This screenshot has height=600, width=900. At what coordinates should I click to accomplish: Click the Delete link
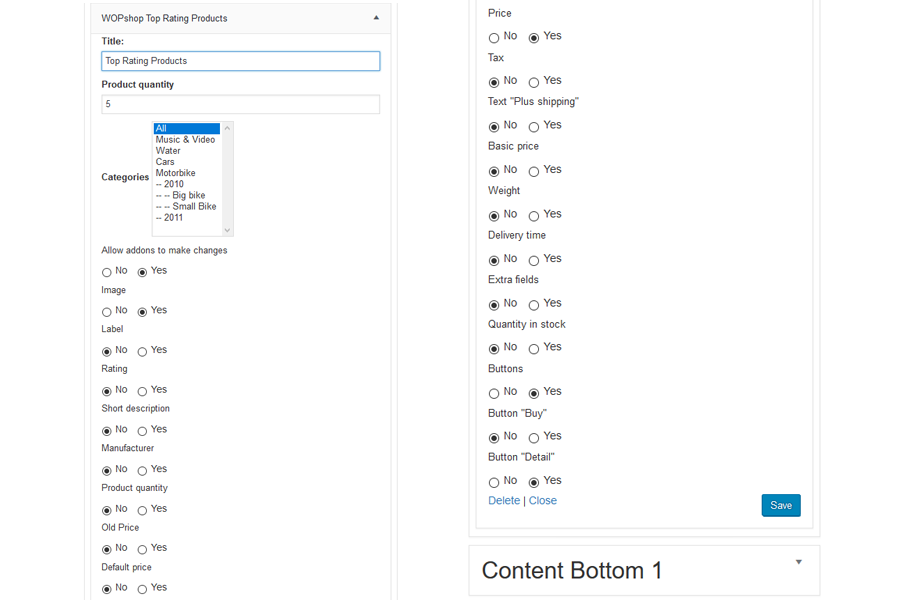[x=504, y=501]
